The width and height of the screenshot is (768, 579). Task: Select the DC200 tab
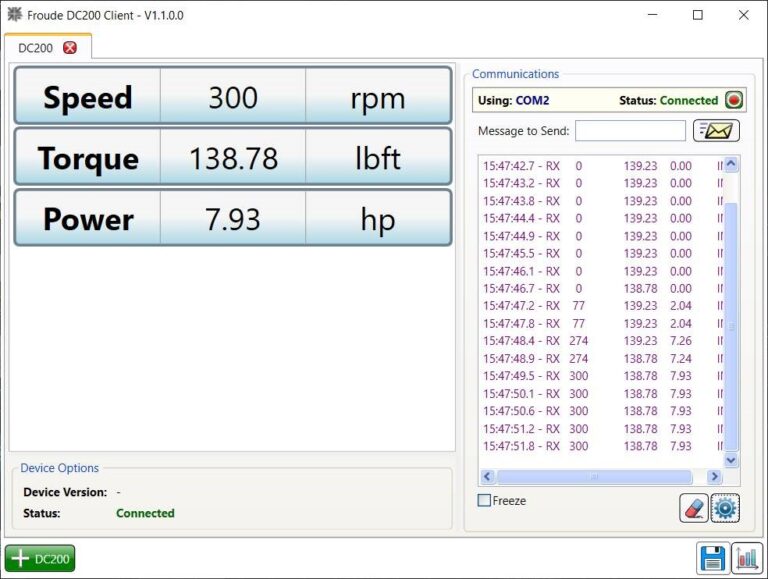(48, 47)
